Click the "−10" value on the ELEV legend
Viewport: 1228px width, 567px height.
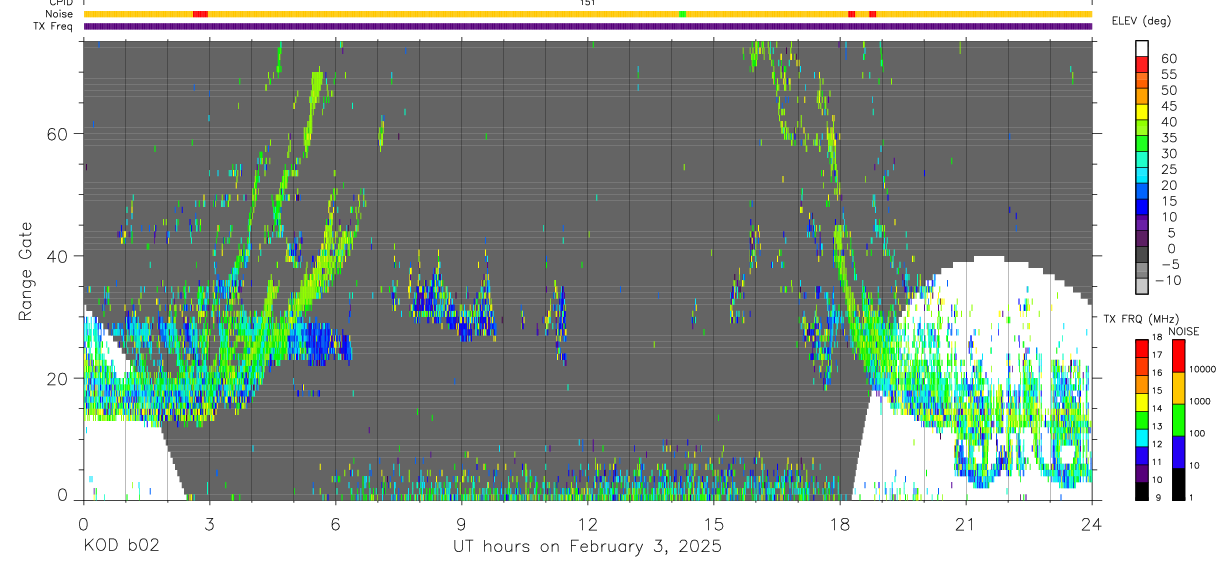point(1168,280)
